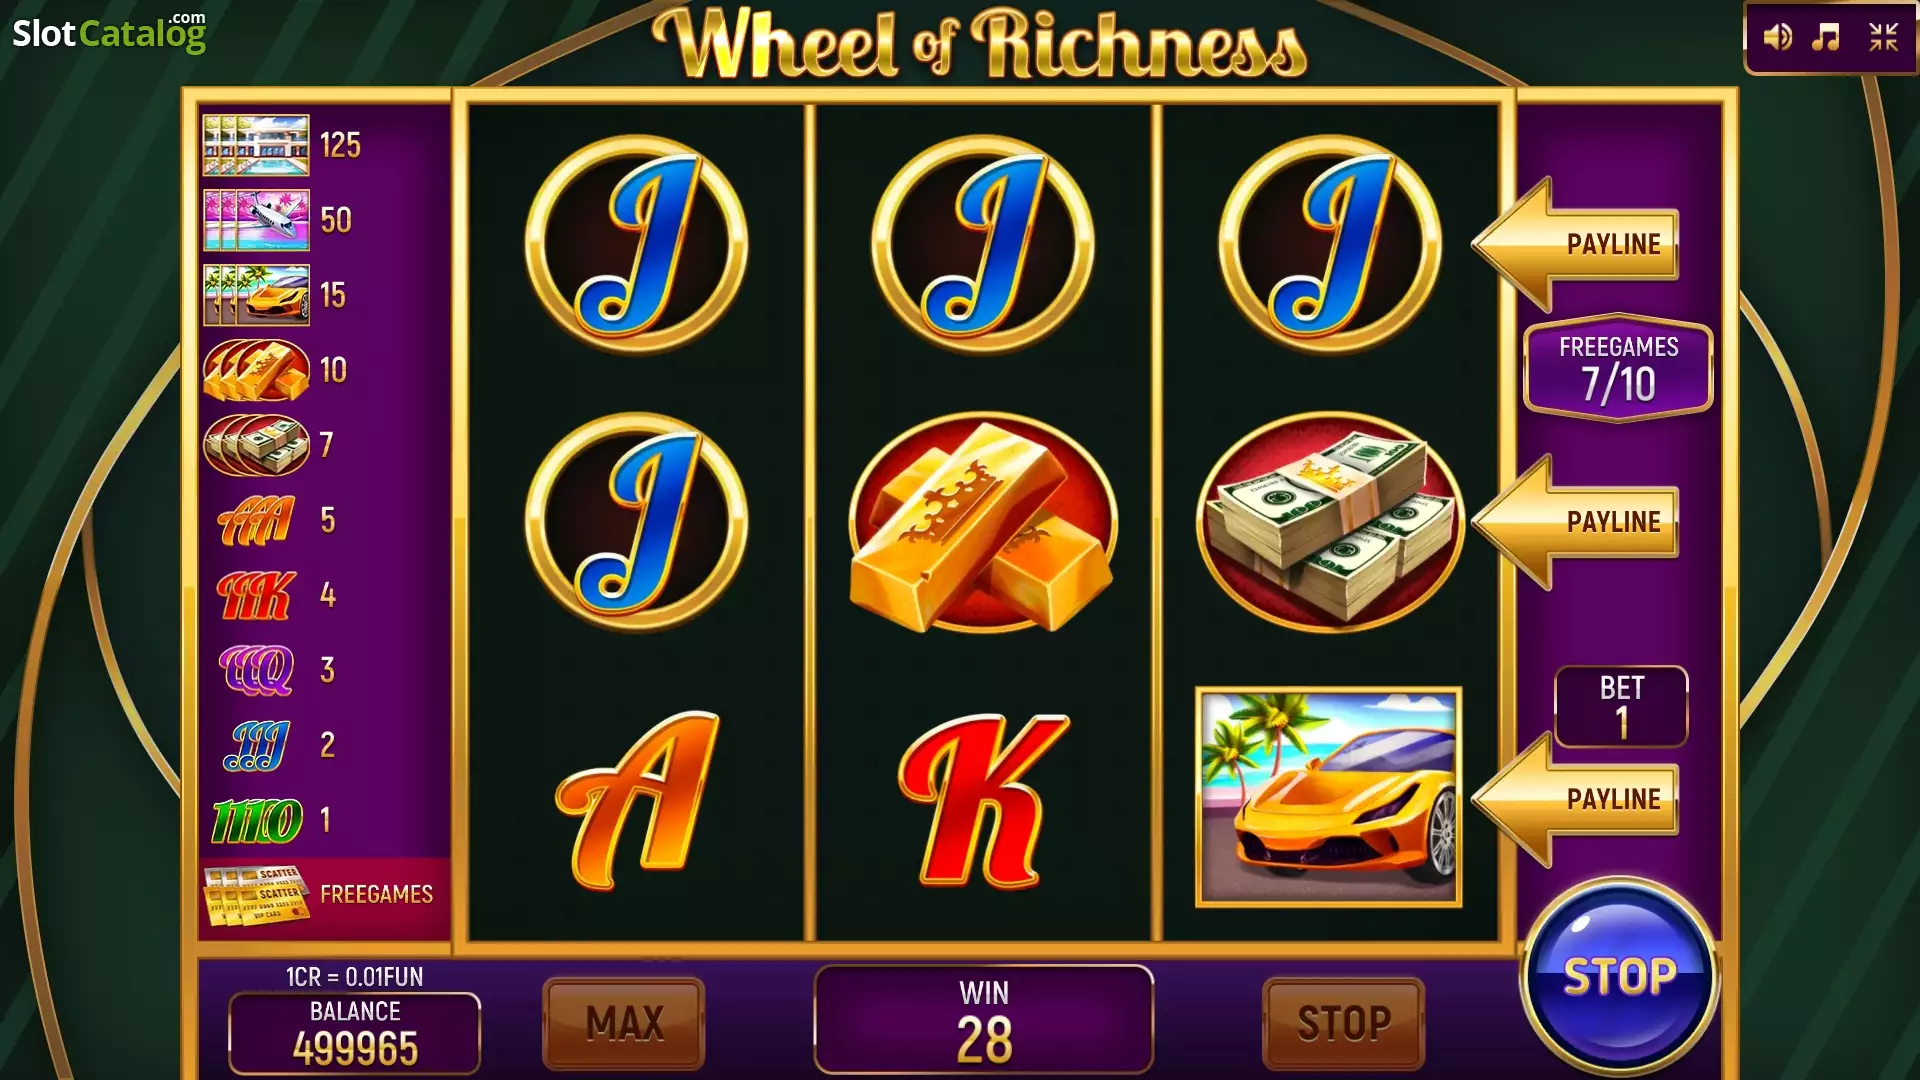The width and height of the screenshot is (1920, 1080).
Task: Click the FREEGAMES 7/10 counter badge
Action: pos(1618,370)
